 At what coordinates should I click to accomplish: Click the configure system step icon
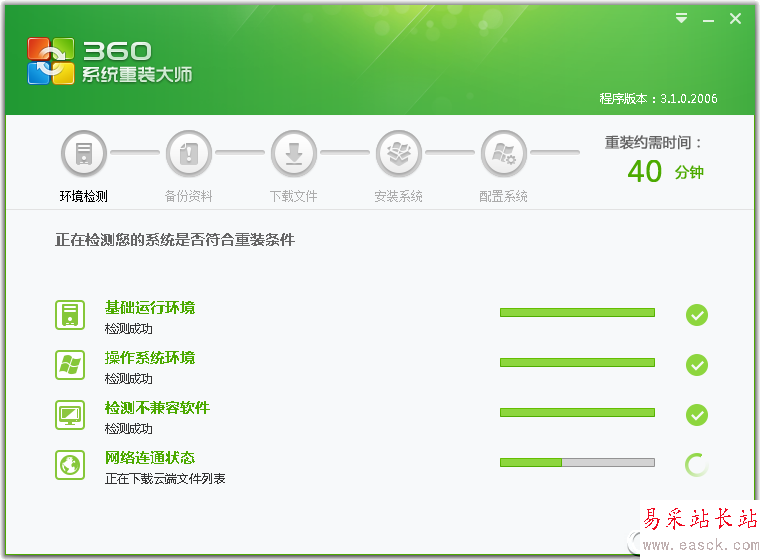click(504, 154)
